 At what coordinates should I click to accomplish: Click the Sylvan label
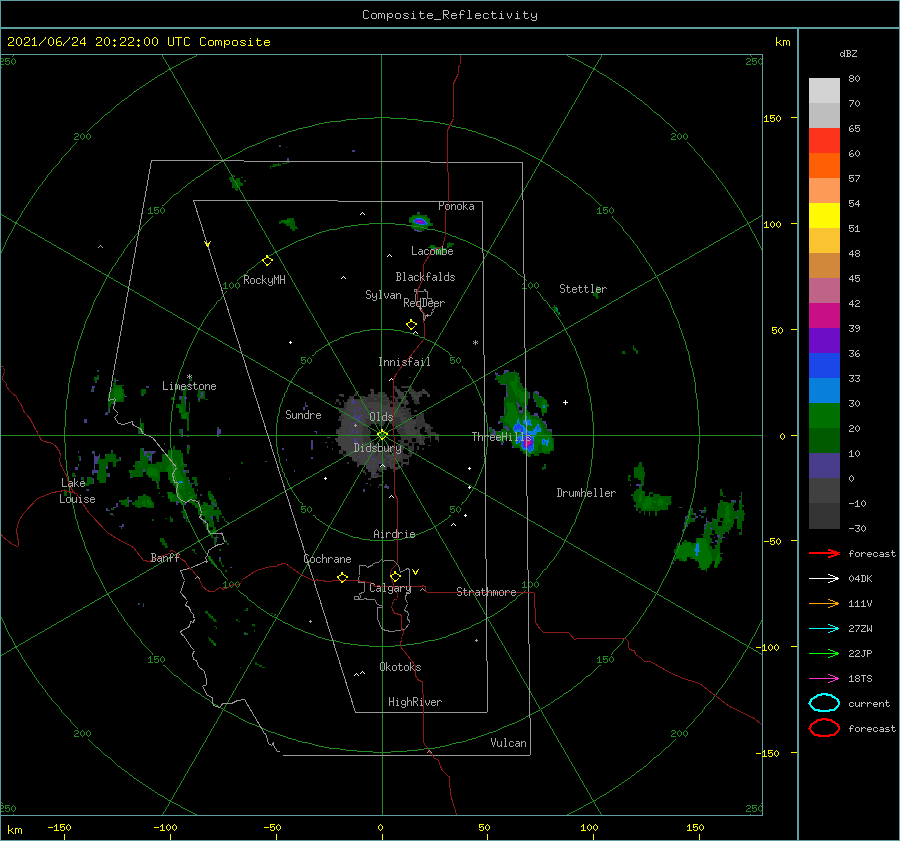point(383,295)
